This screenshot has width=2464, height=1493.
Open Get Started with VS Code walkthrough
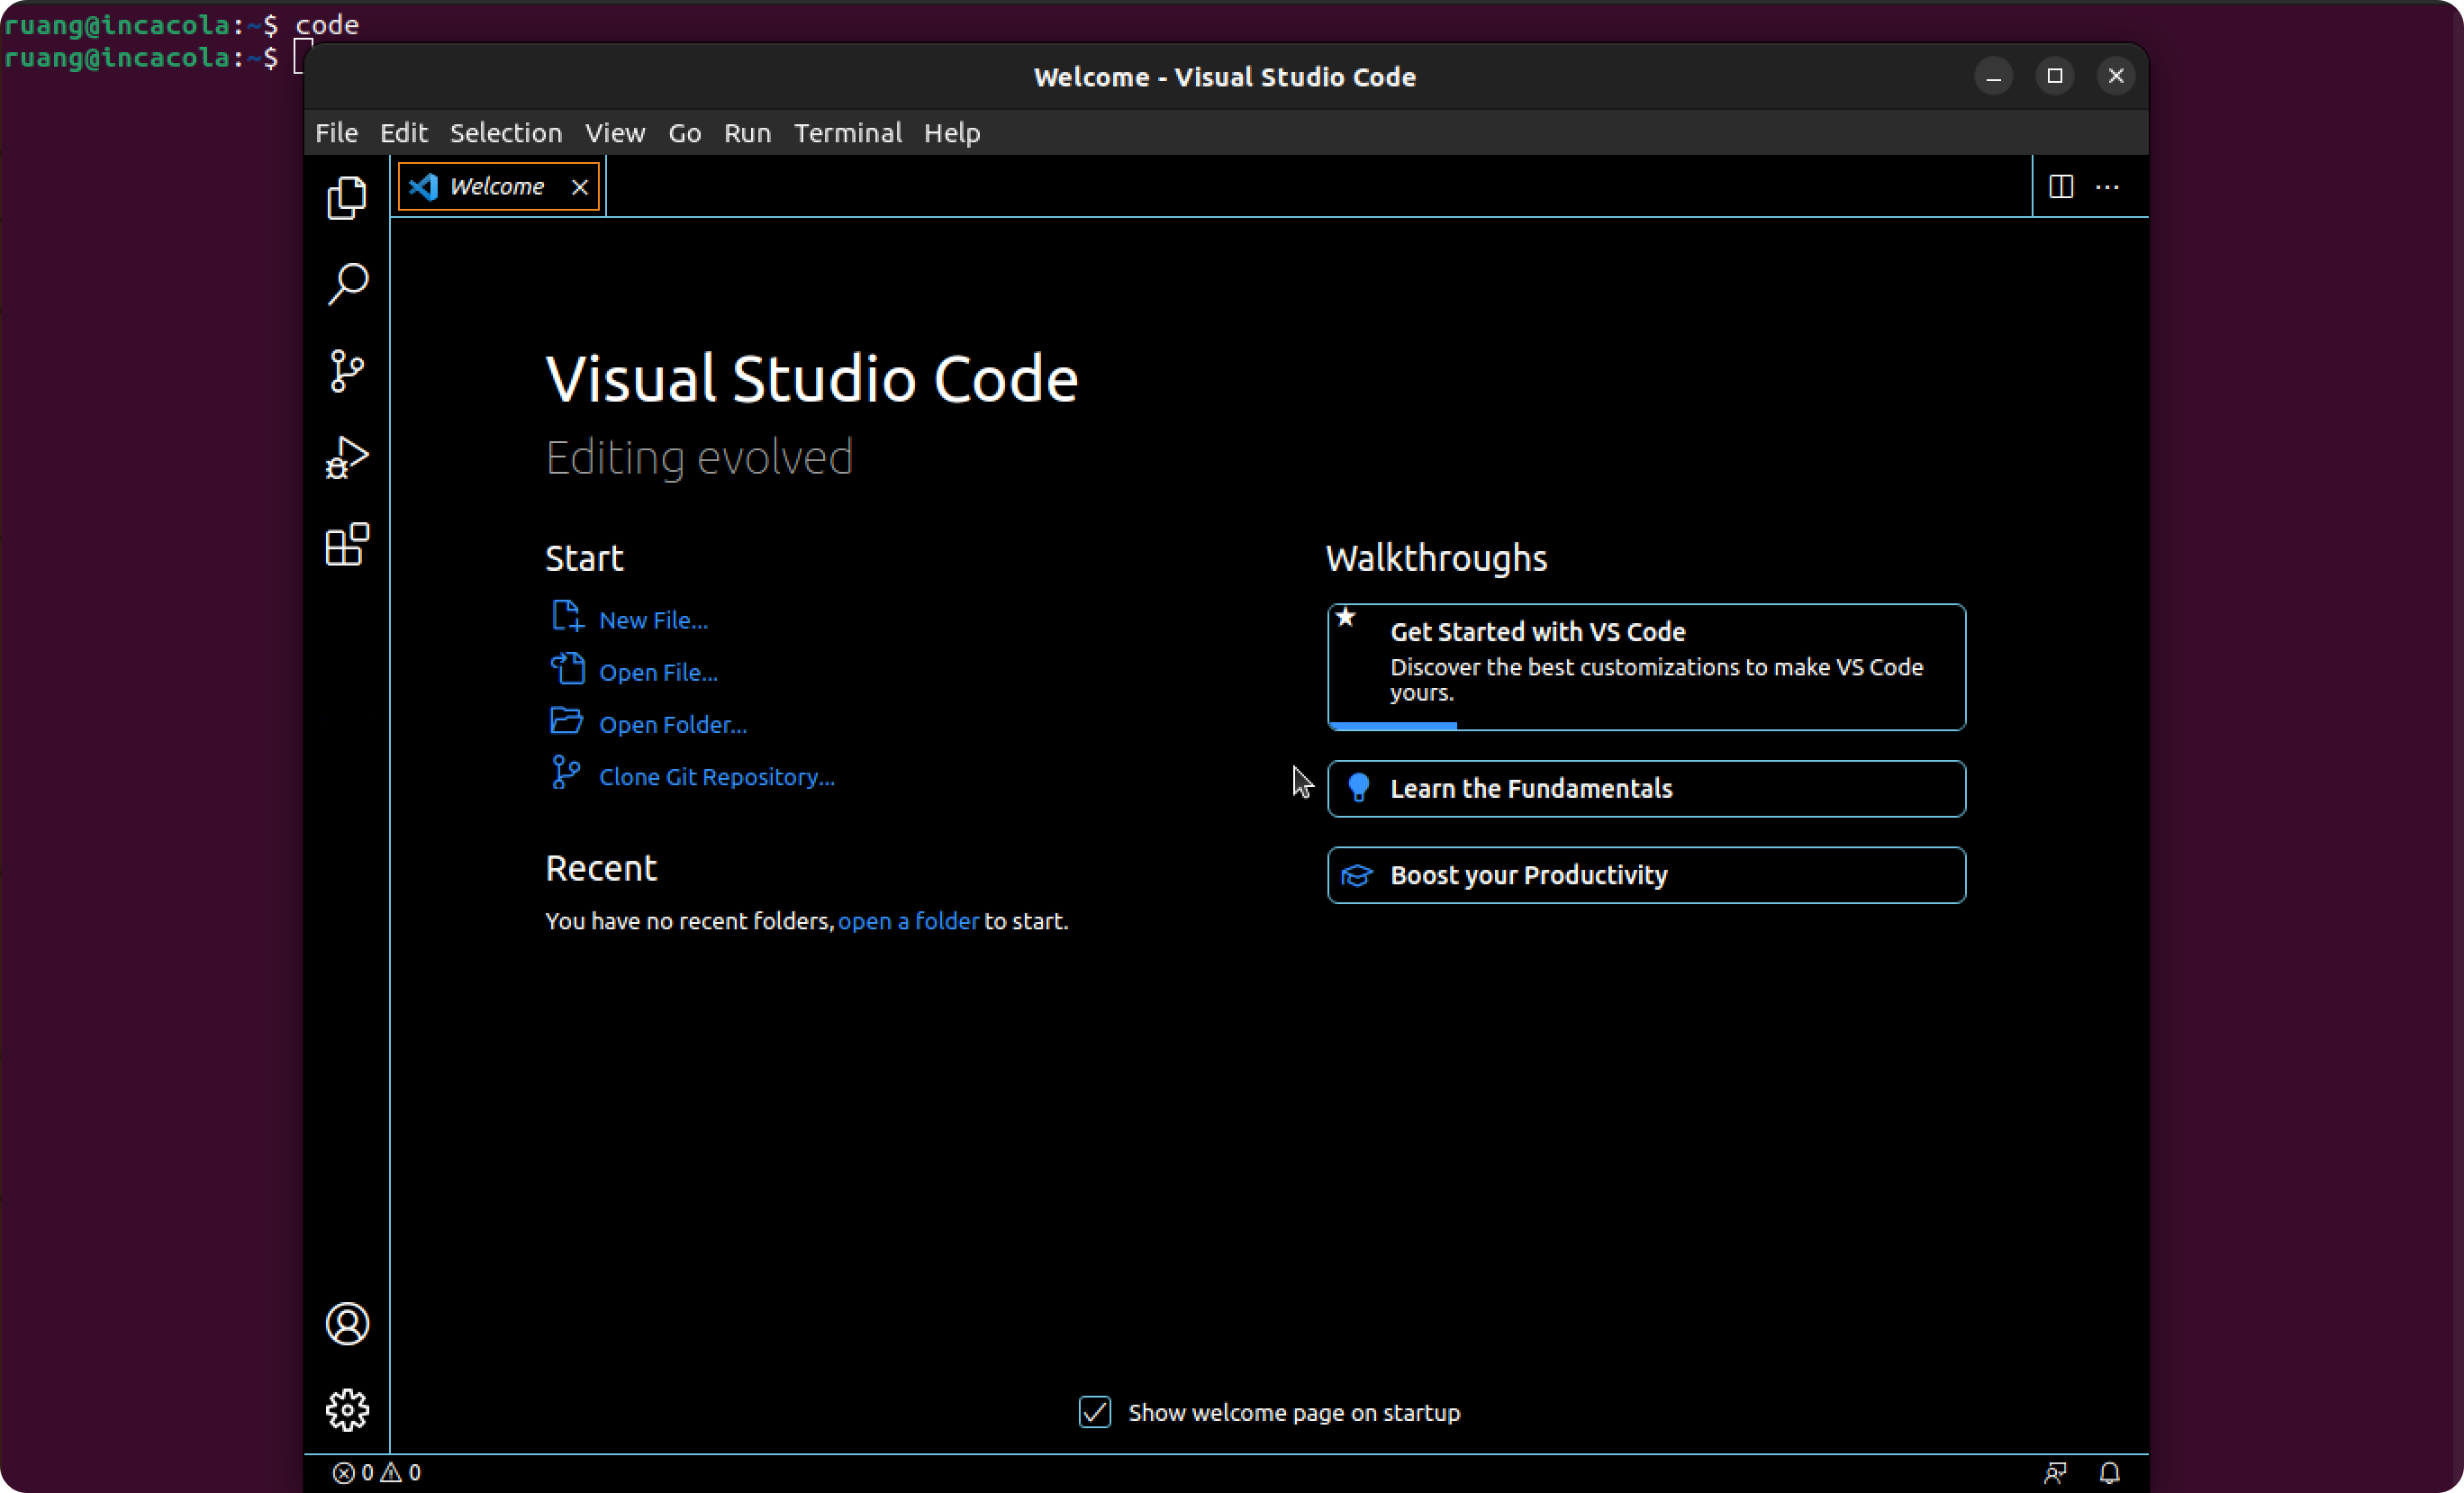[x=1646, y=667]
